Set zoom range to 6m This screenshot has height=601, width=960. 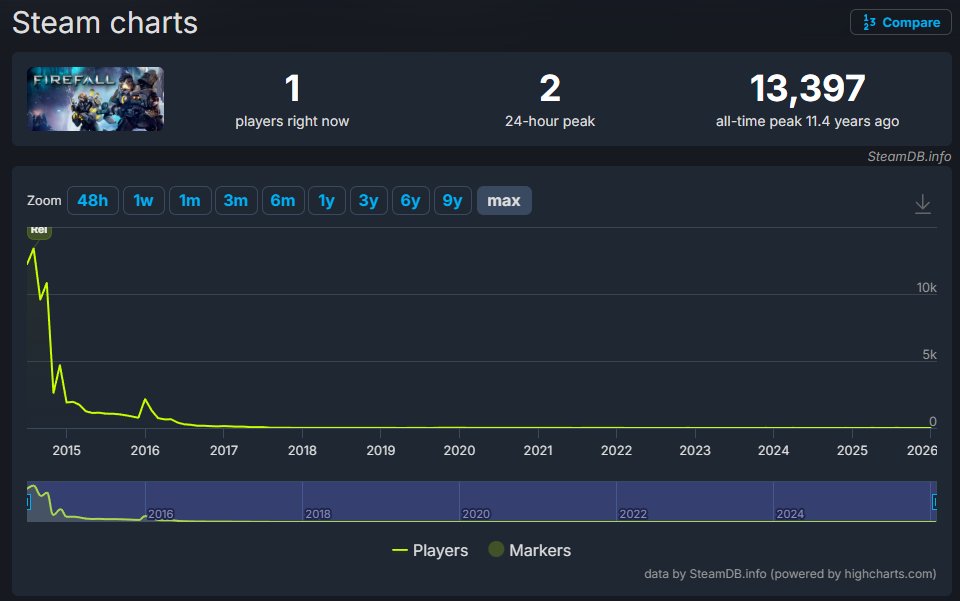(283, 201)
